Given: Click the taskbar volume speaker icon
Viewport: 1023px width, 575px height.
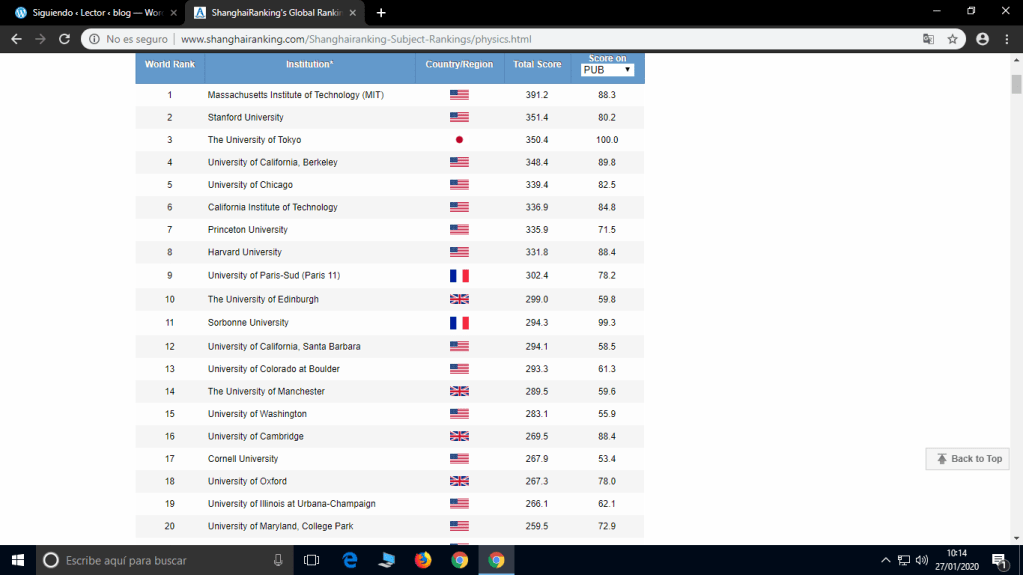Looking at the screenshot, I should coord(921,560).
